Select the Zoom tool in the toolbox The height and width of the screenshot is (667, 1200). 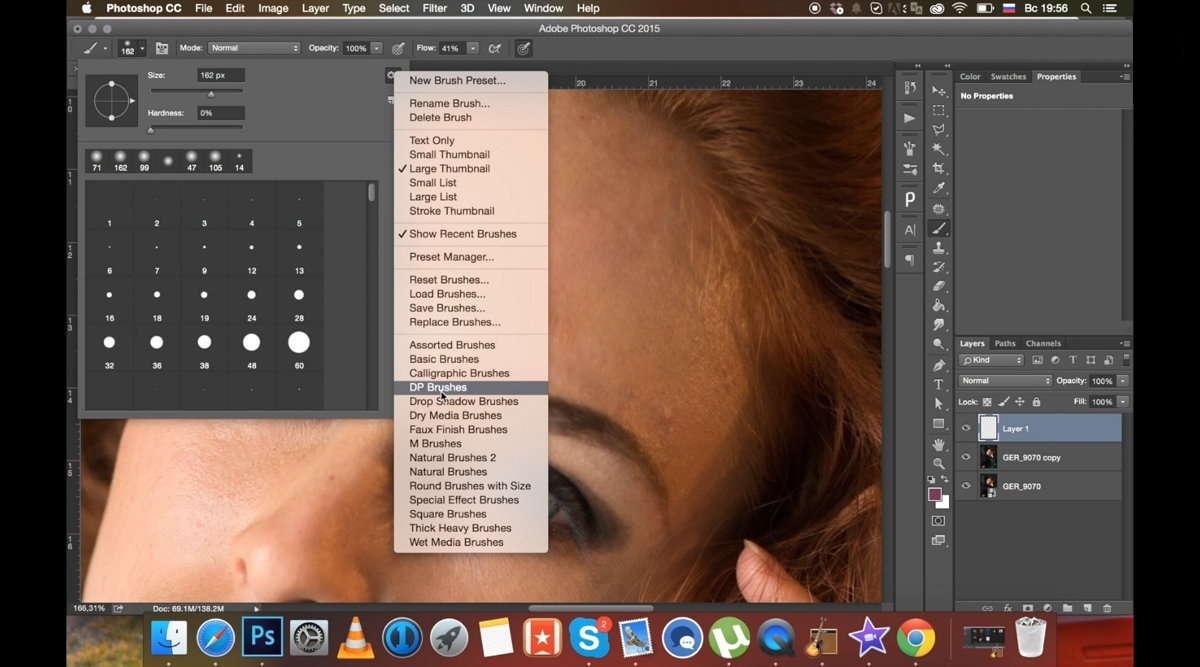pyautogui.click(x=938, y=463)
